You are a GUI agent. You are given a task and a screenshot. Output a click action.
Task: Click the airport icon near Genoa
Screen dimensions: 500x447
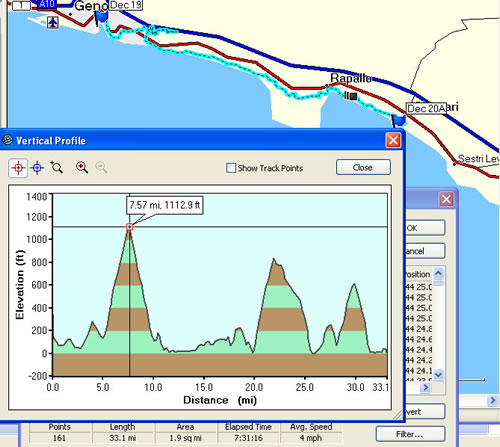53,22
